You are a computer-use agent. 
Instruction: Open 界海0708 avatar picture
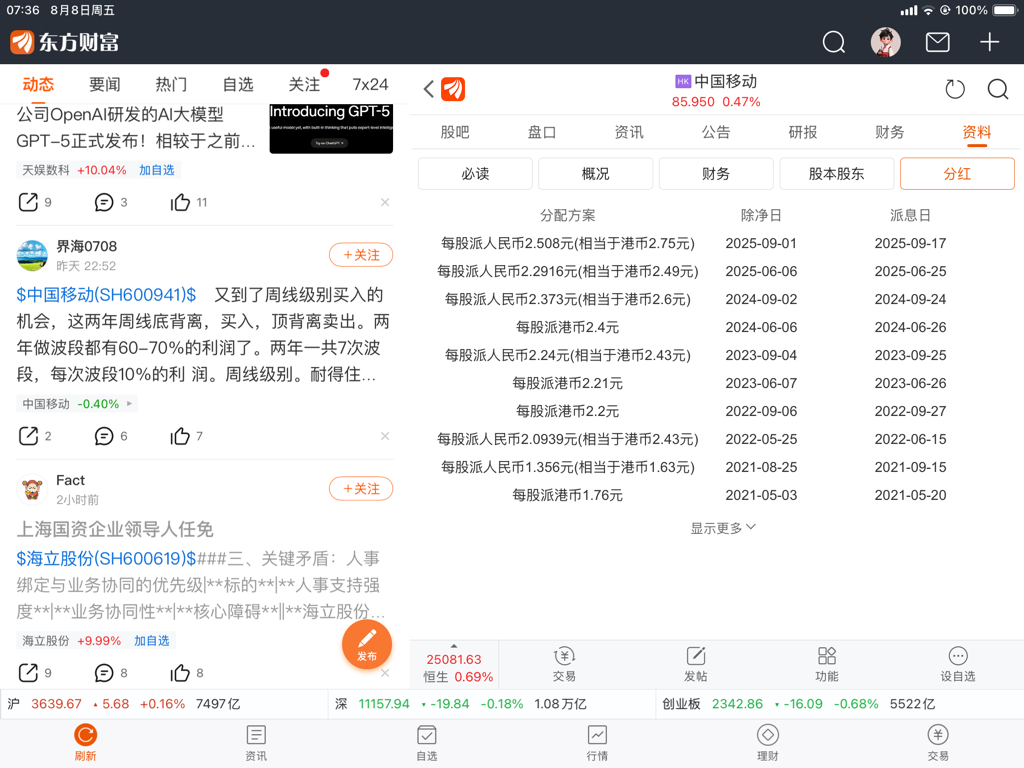(x=32, y=255)
